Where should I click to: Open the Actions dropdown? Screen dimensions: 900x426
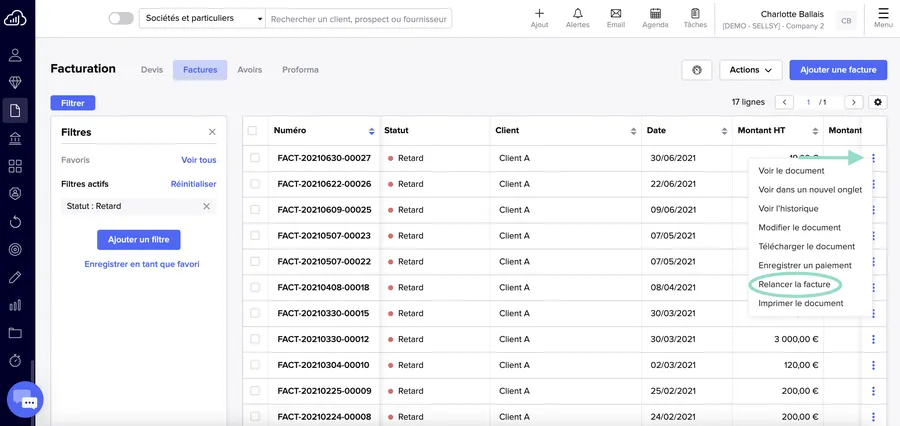tap(750, 70)
